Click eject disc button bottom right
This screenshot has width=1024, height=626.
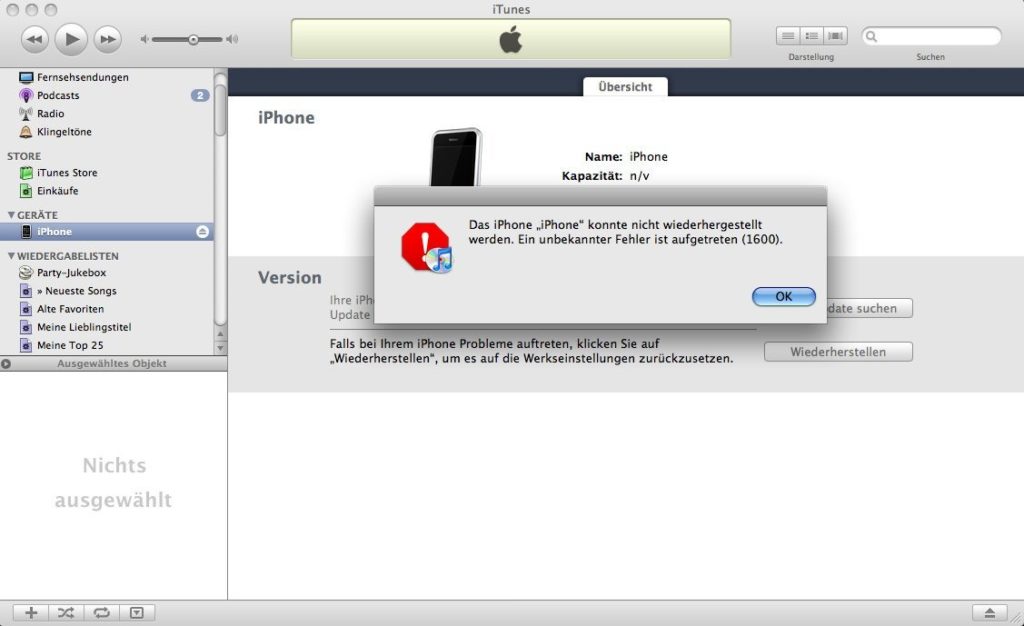989,612
